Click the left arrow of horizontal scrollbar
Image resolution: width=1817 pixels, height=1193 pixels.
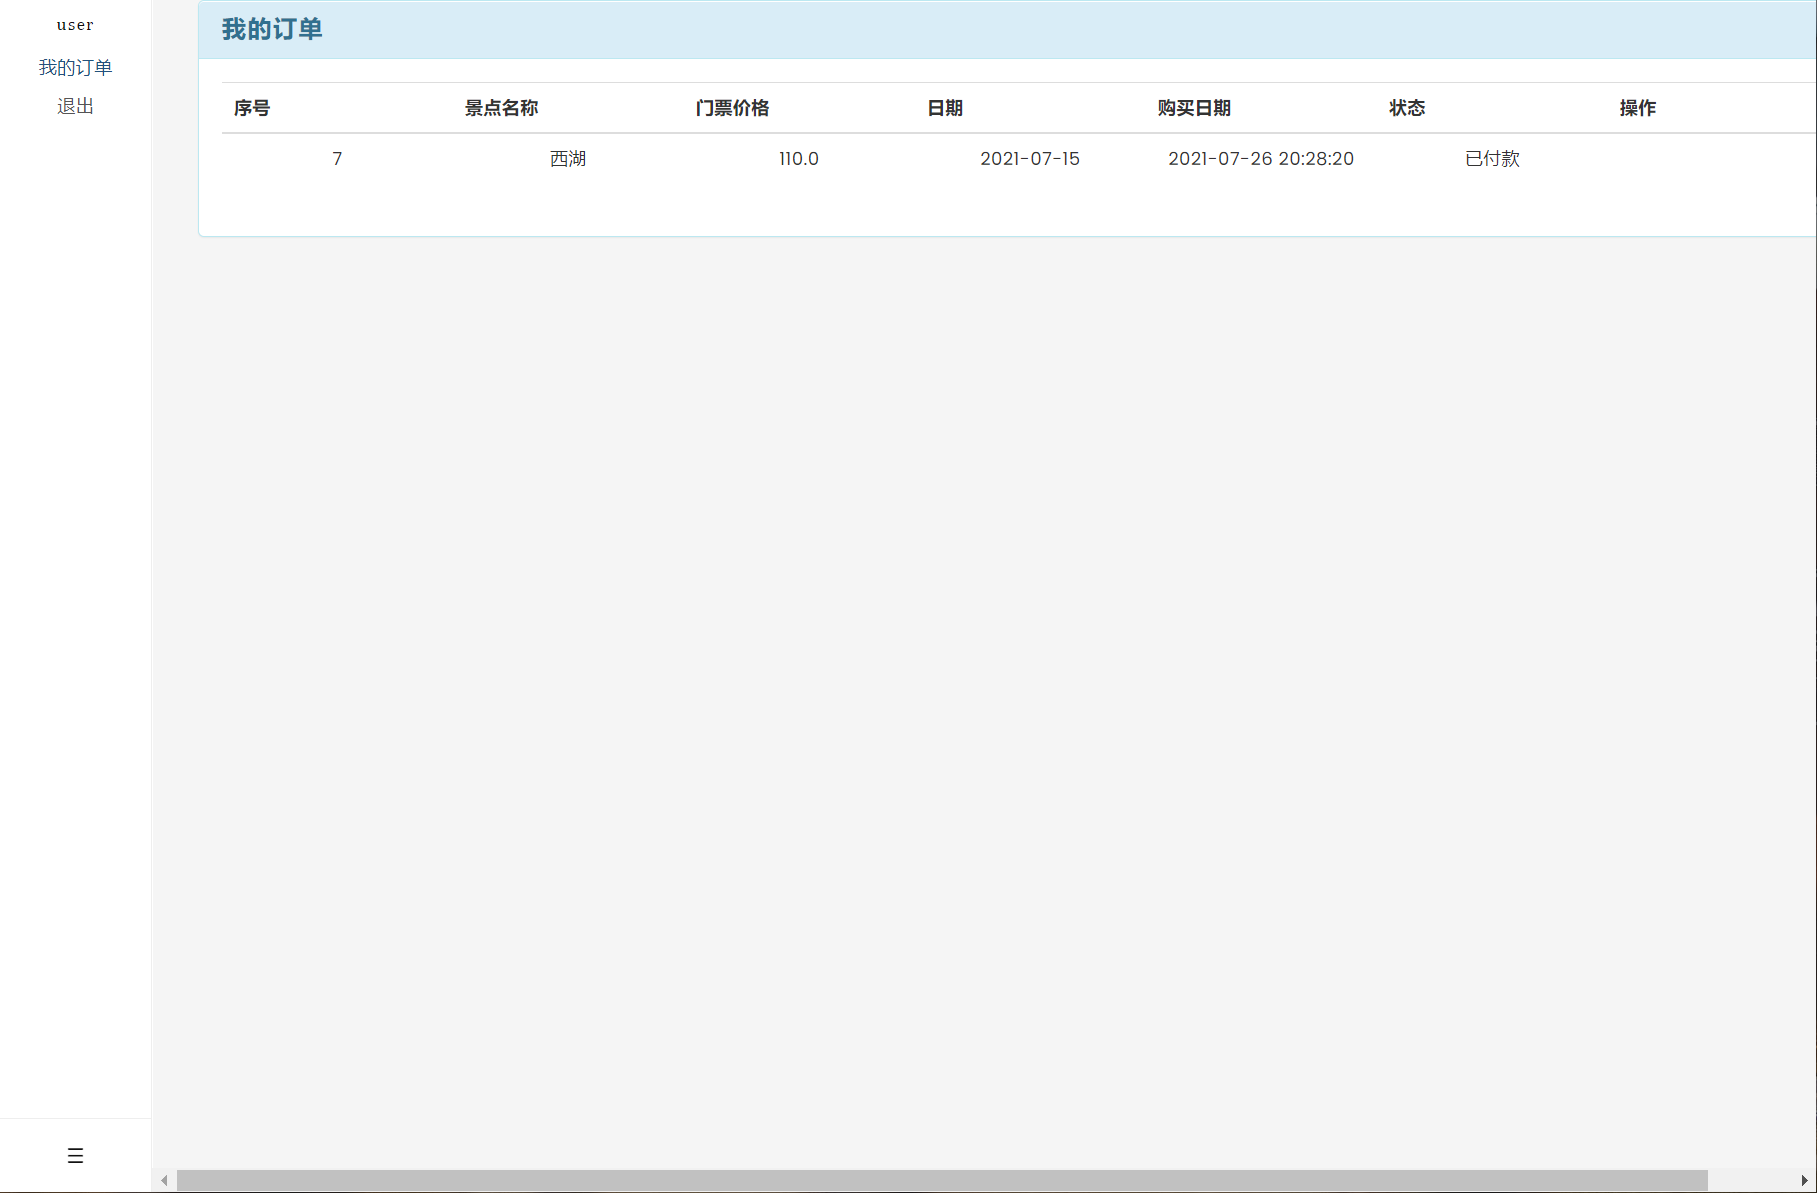point(164,1178)
